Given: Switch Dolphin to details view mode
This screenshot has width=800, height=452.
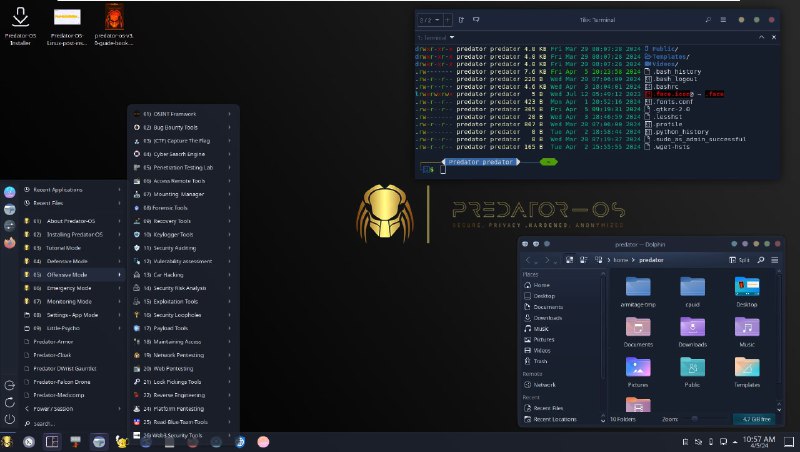Looking at the screenshot, I should [598, 260].
